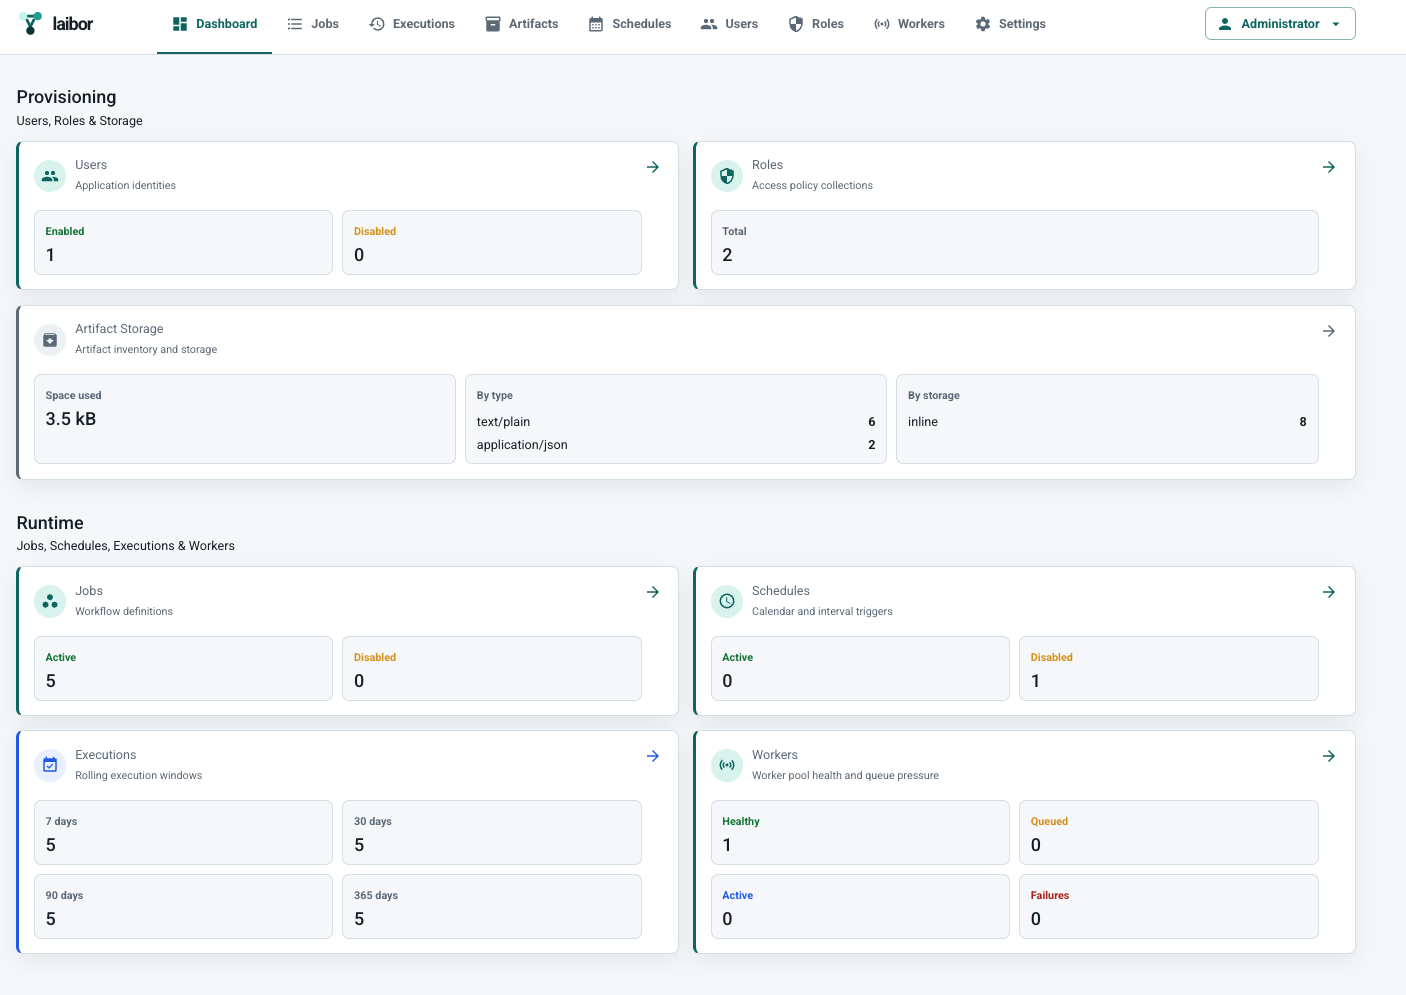Click the Executions calendar-check icon

coord(50,765)
